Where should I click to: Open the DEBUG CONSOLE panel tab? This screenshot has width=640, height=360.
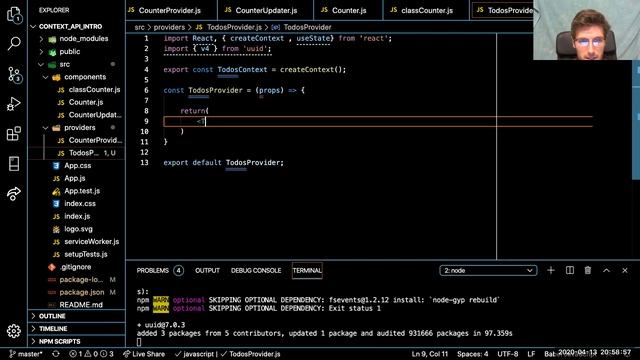[x=256, y=271]
